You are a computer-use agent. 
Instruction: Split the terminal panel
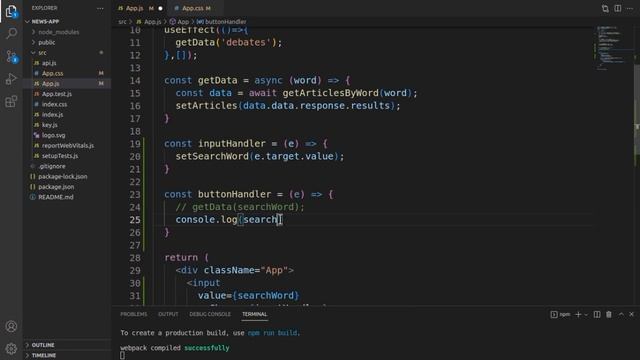click(x=597, y=314)
